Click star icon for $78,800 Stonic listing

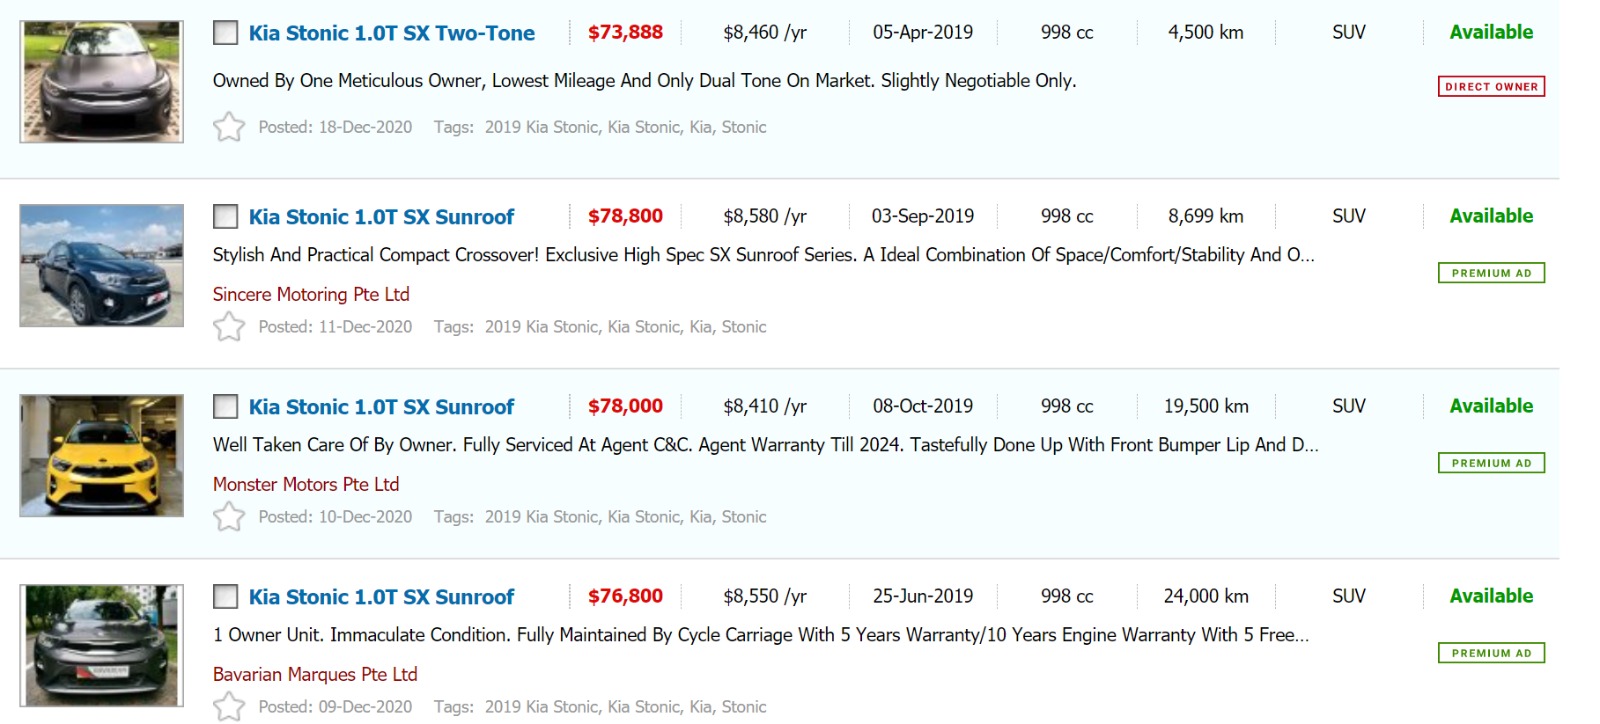229,327
